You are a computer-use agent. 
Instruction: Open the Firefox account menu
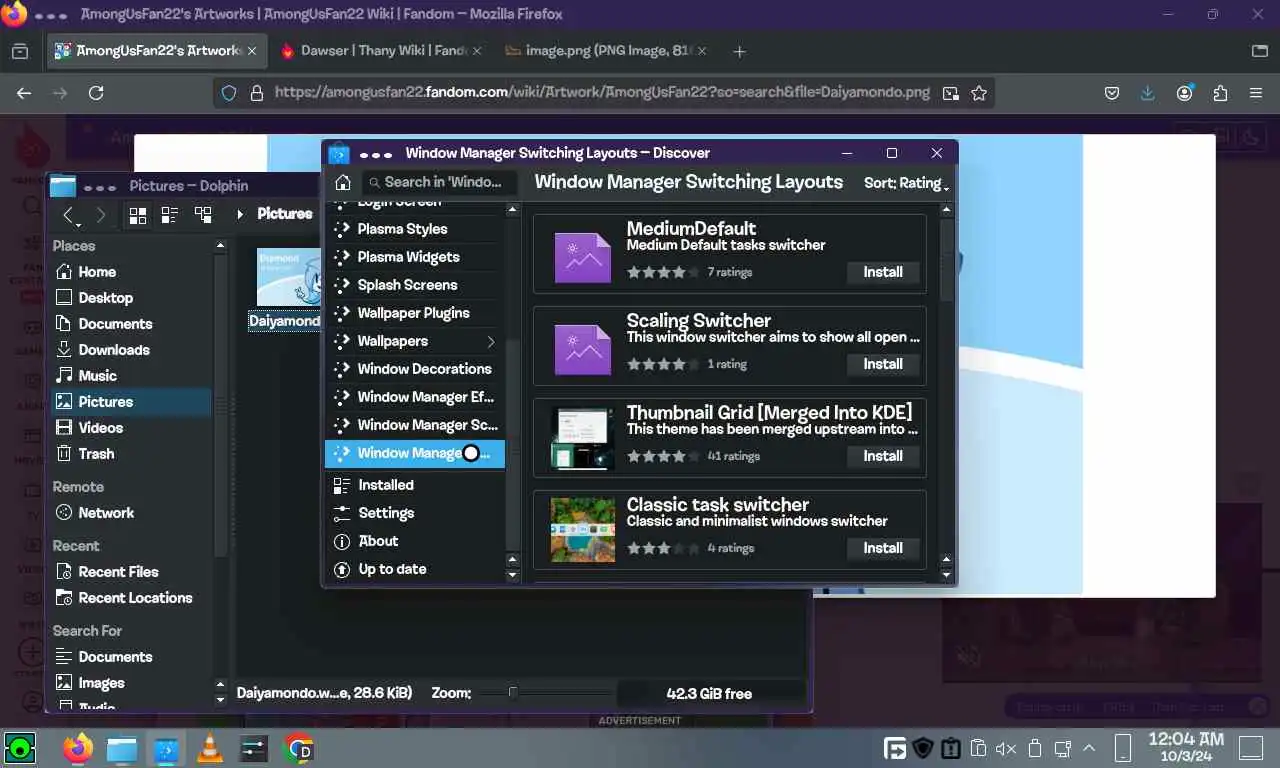(x=1185, y=93)
